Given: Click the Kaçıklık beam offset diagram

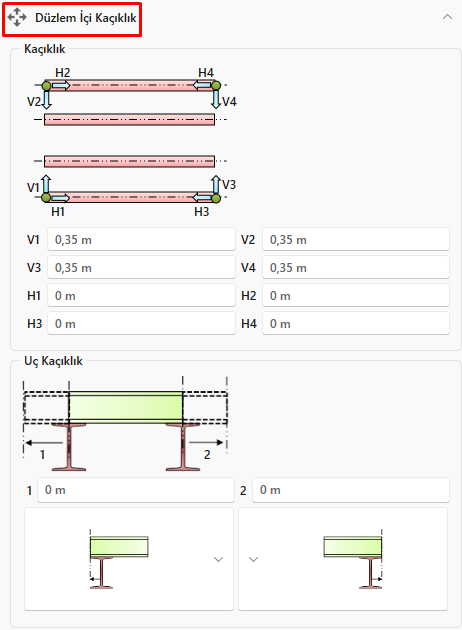Looking at the screenshot, I should pos(131,142).
